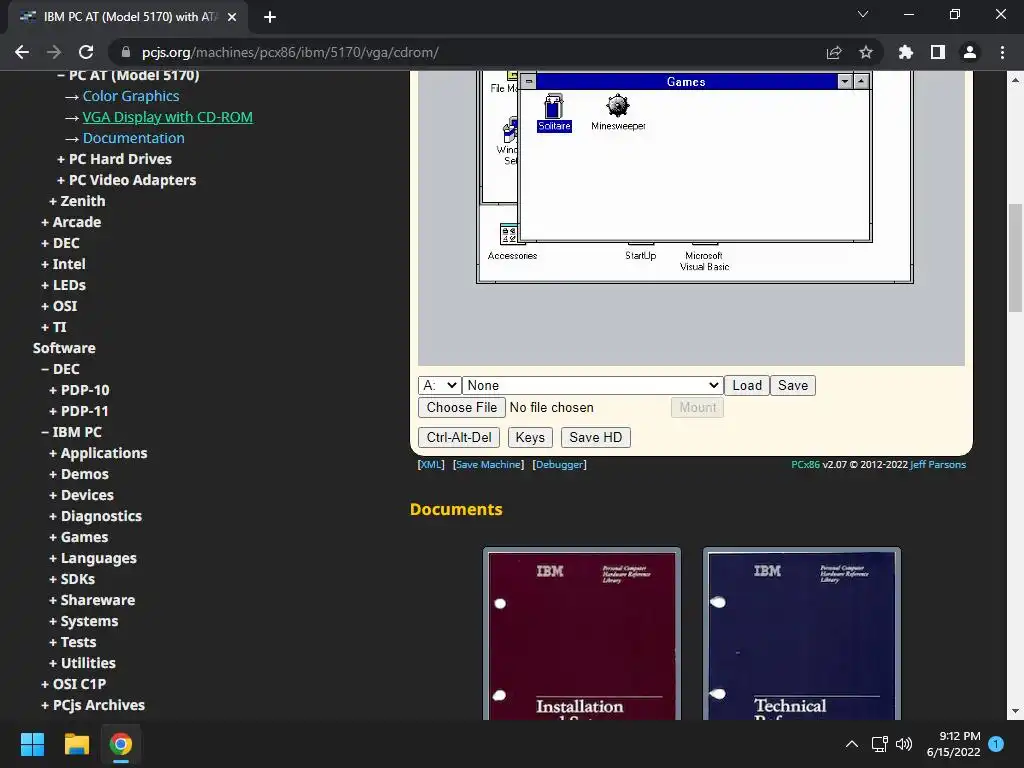Screen dimensions: 1024x768
Task: Open the Chrome three-dot menu
Action: point(1002,52)
